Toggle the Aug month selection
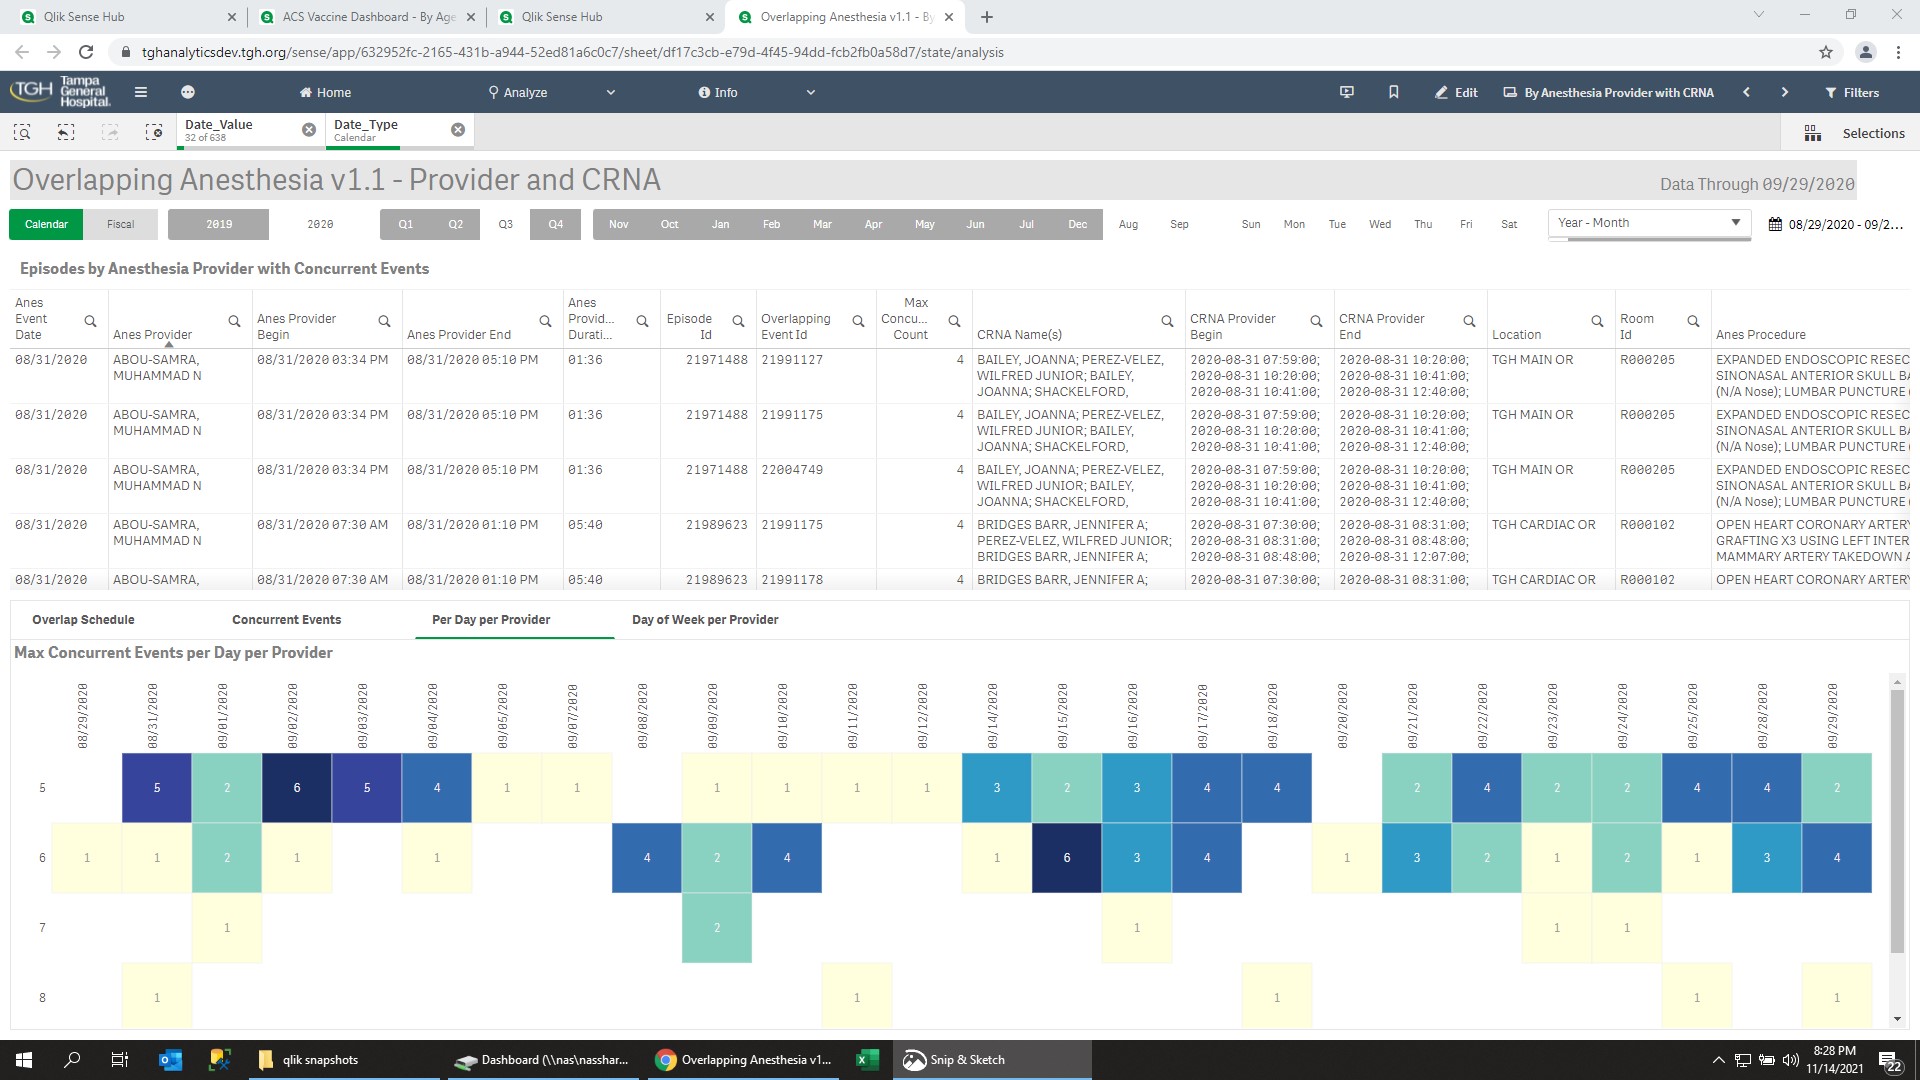Viewport: 1920px width, 1080px height. [1128, 224]
